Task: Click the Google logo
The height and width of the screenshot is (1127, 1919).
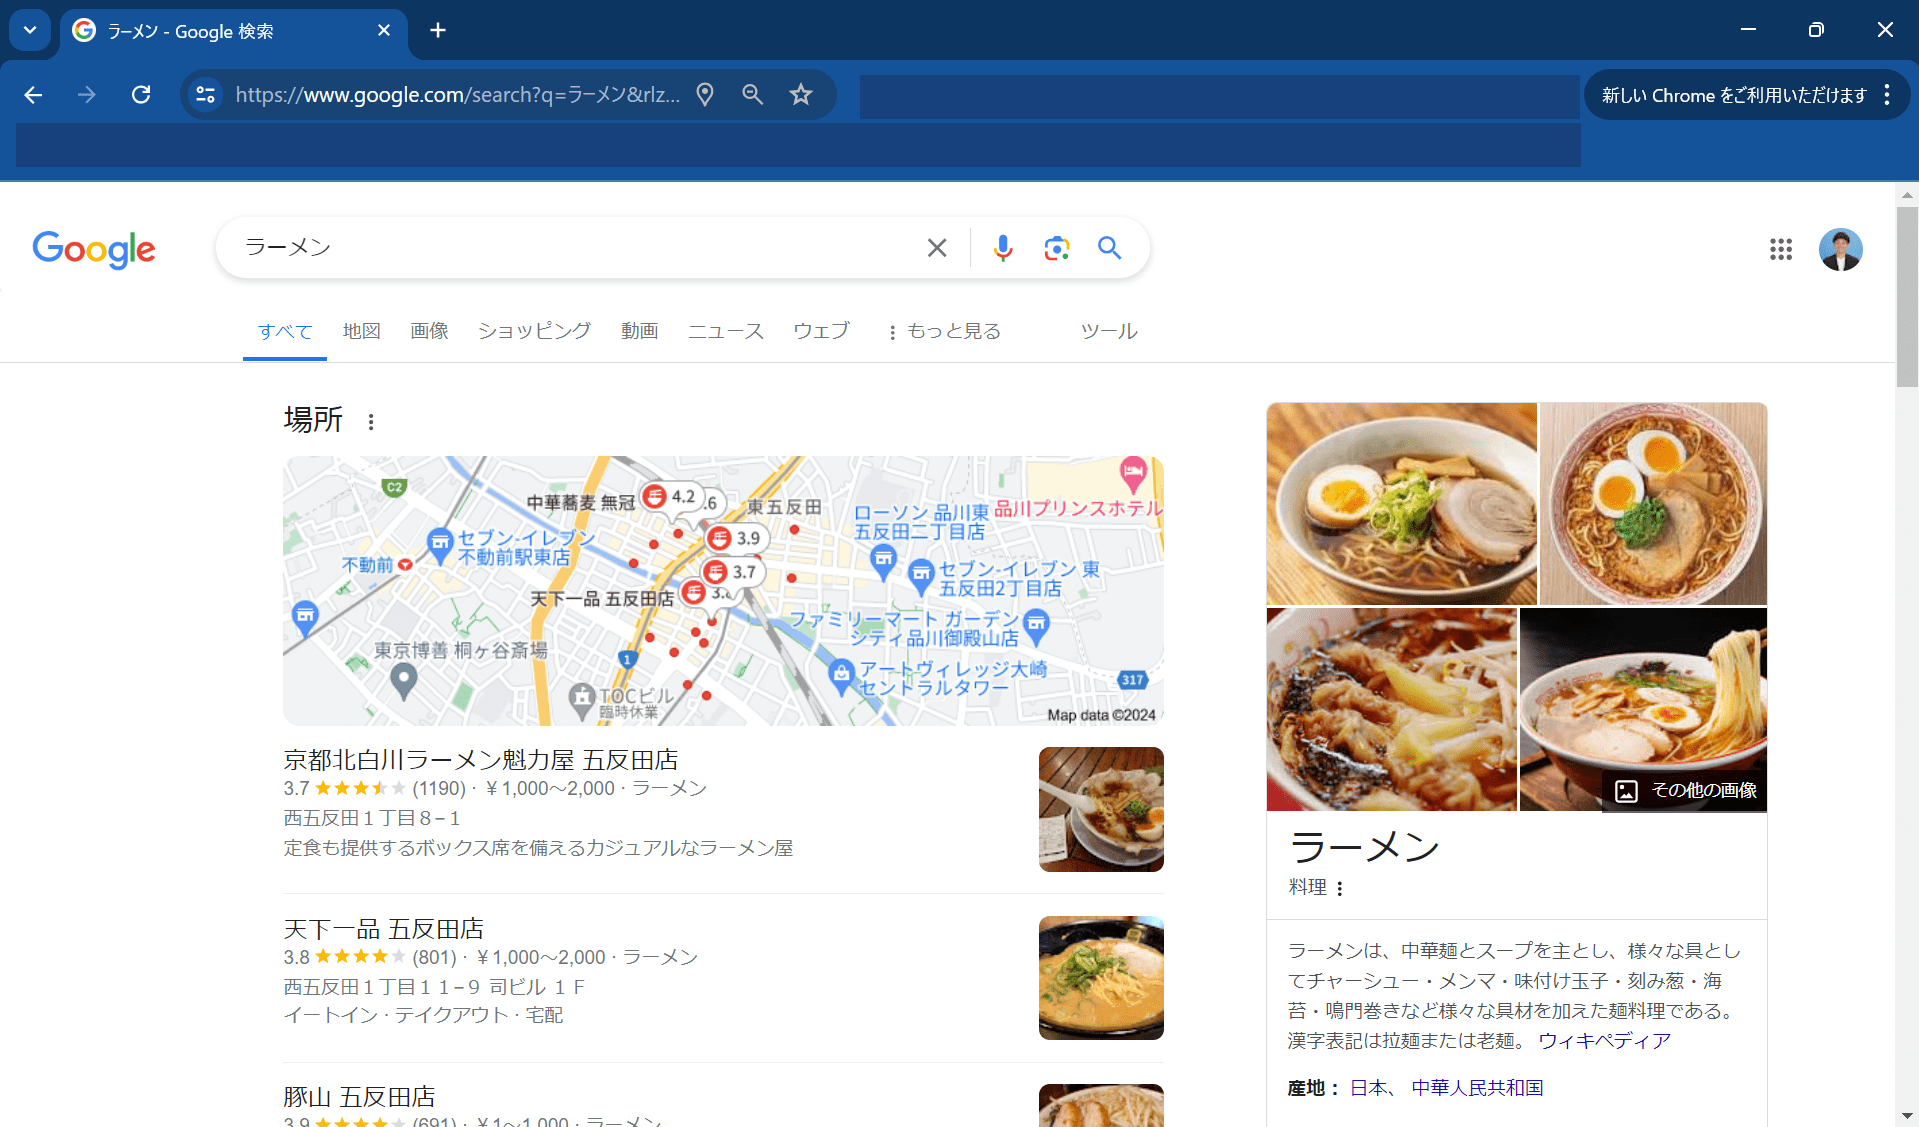Action: pyautogui.click(x=94, y=249)
